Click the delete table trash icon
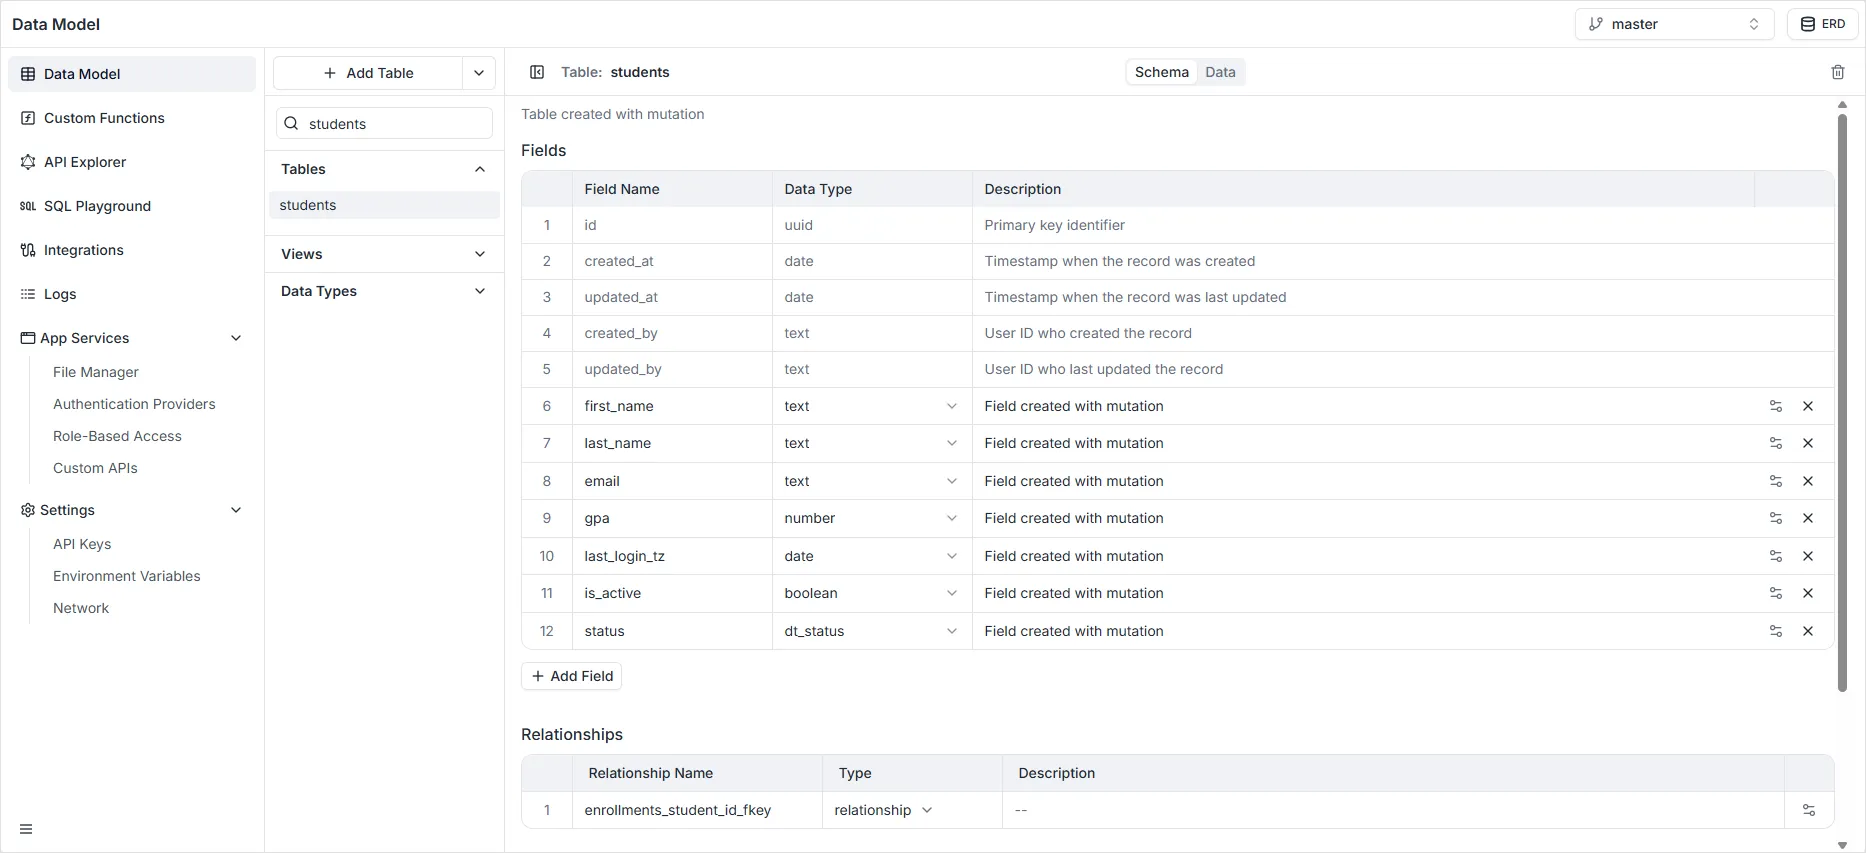The image size is (1866, 853). click(1837, 72)
